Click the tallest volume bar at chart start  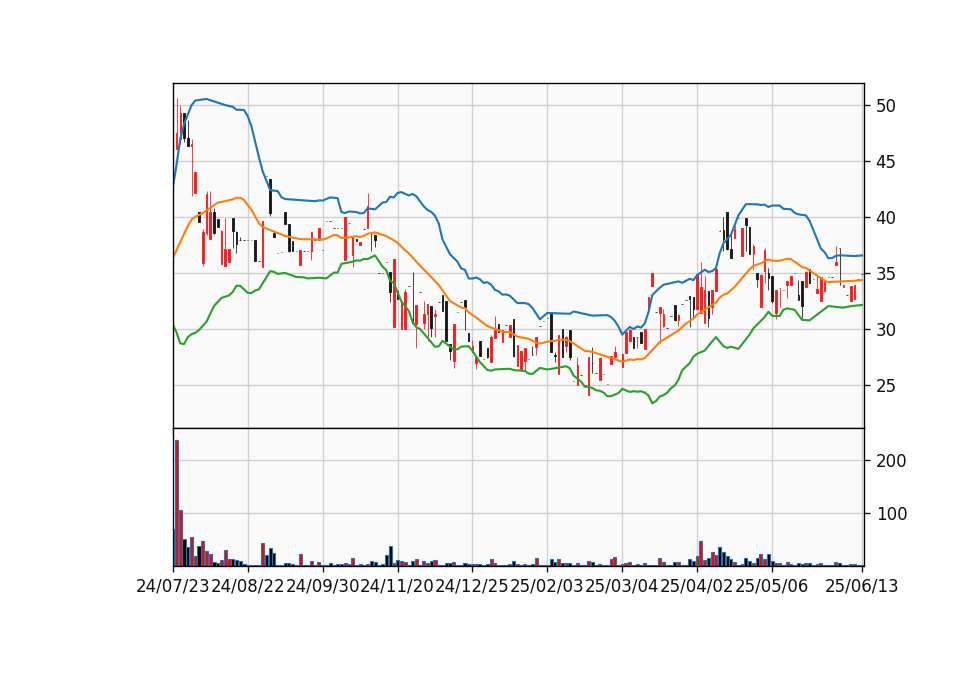click(177, 503)
